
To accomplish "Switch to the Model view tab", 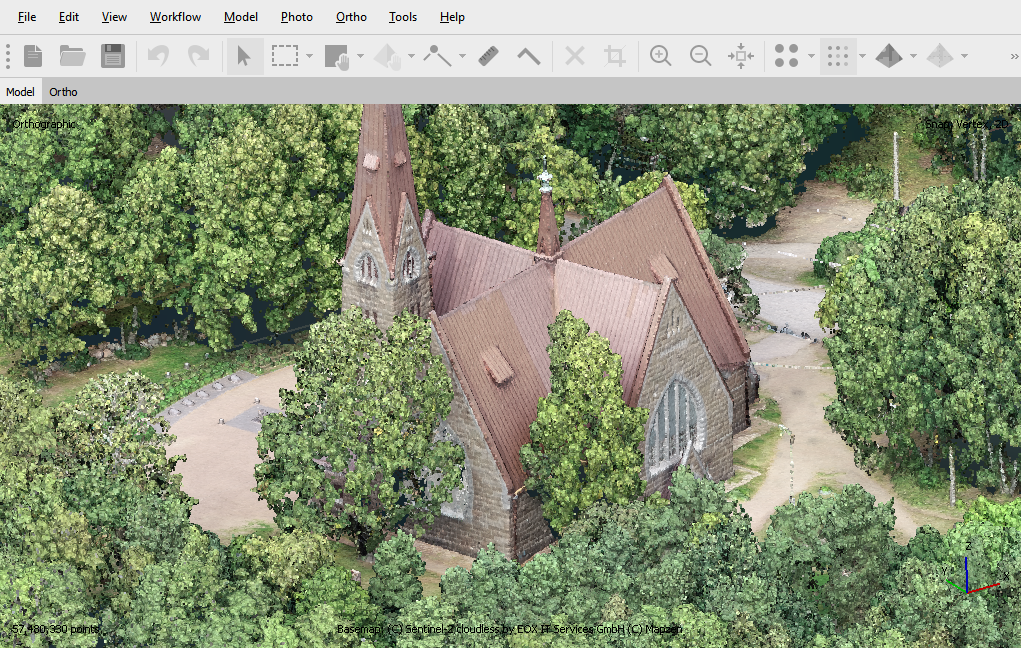I will [x=20, y=92].
